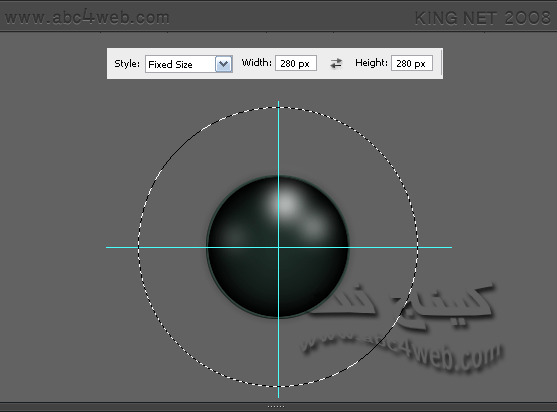
Task: Click the KING NET 2008 header text
Action: [482, 18]
